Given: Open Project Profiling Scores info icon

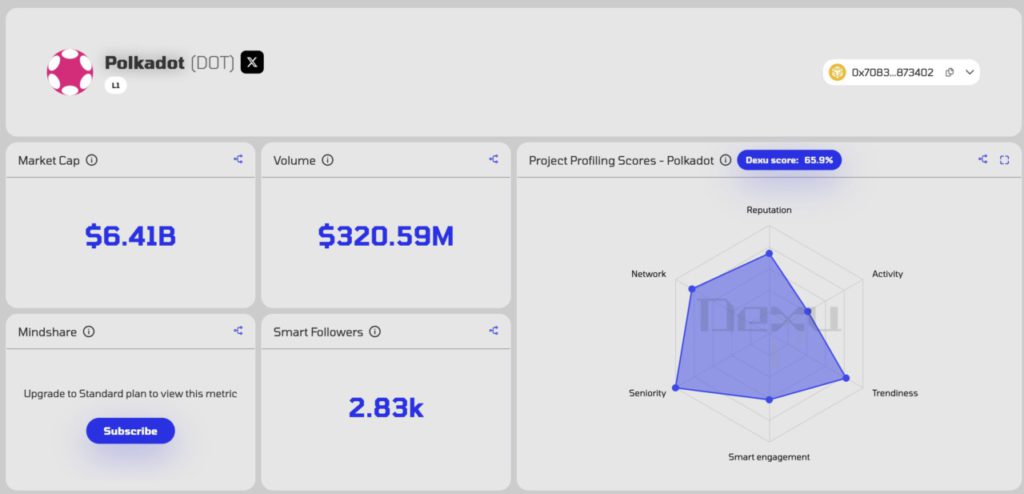Looking at the screenshot, I should click(726, 160).
